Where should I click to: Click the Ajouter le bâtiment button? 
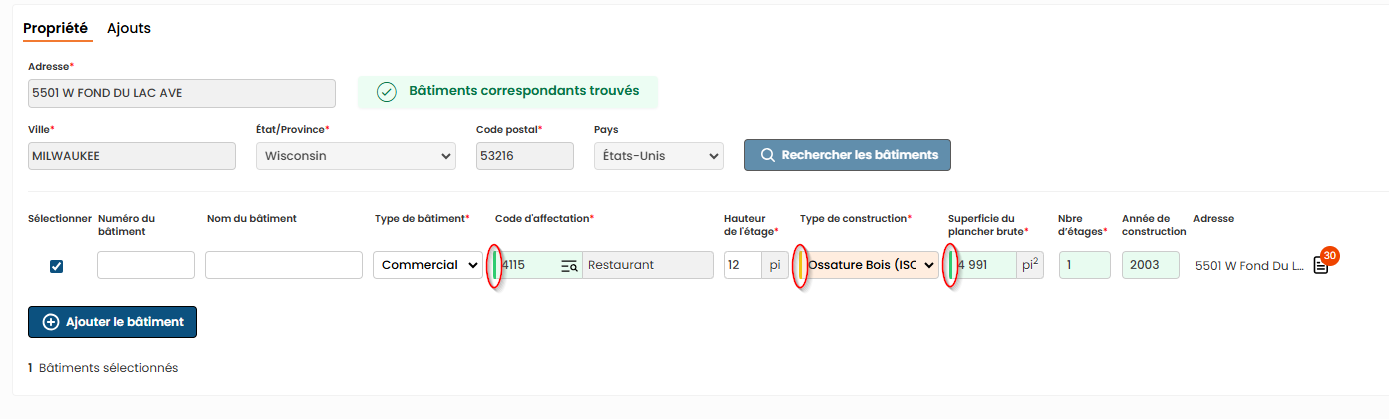tap(112, 322)
